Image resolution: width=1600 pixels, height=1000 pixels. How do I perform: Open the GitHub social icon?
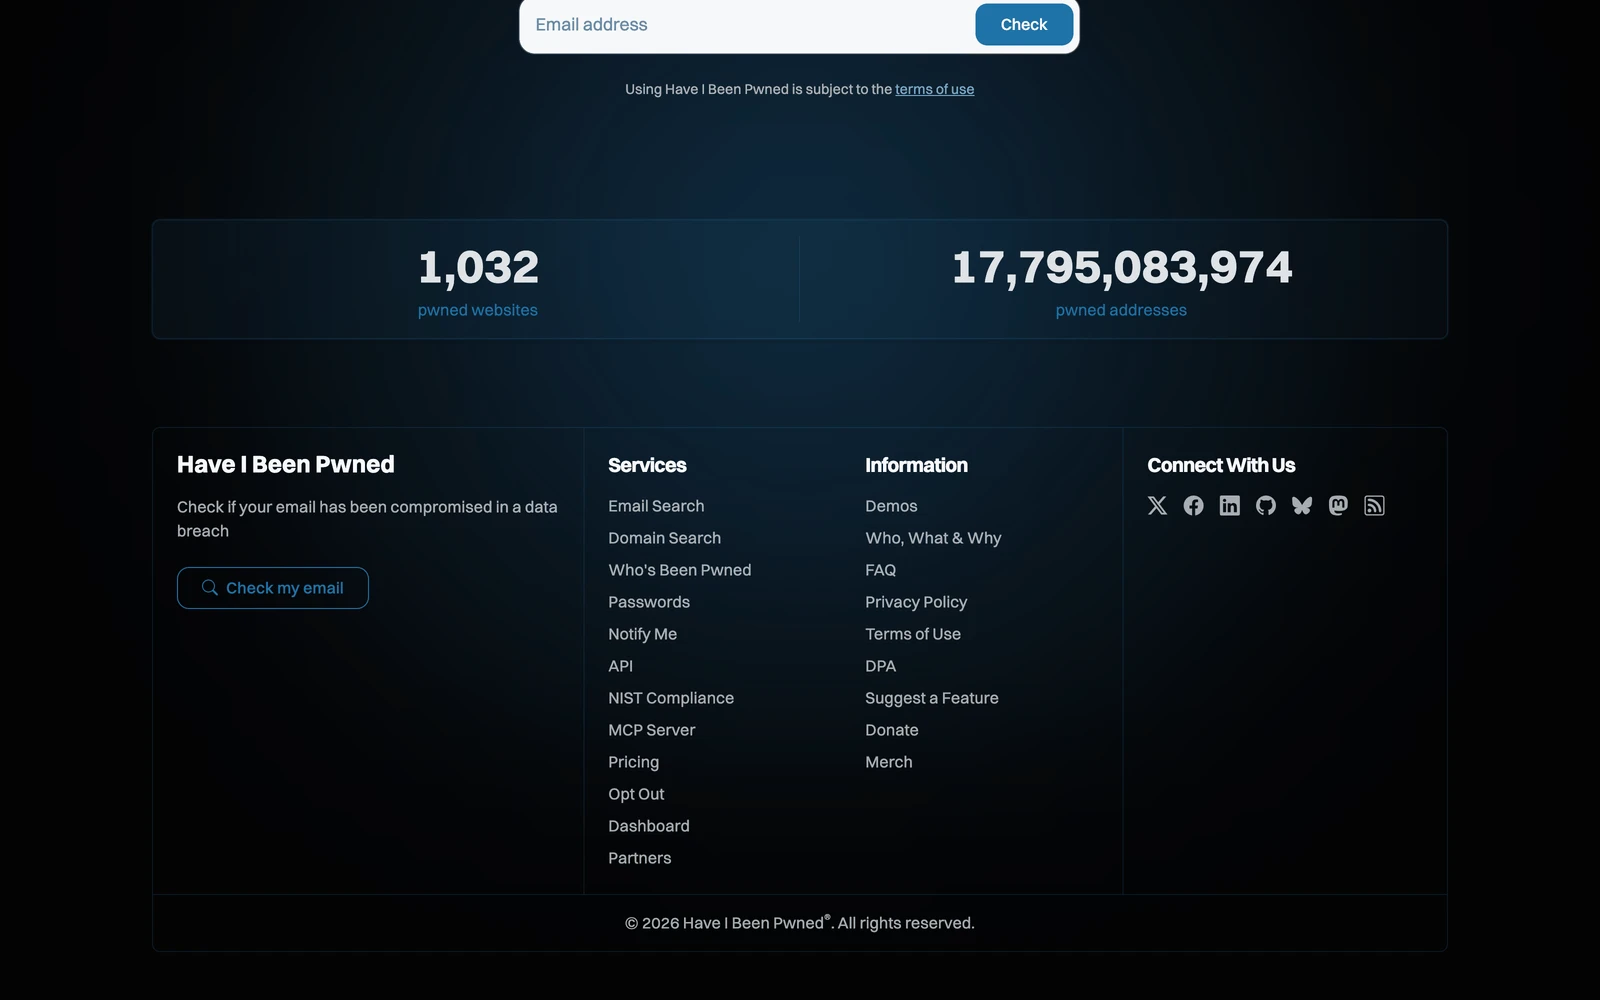[1266, 506]
